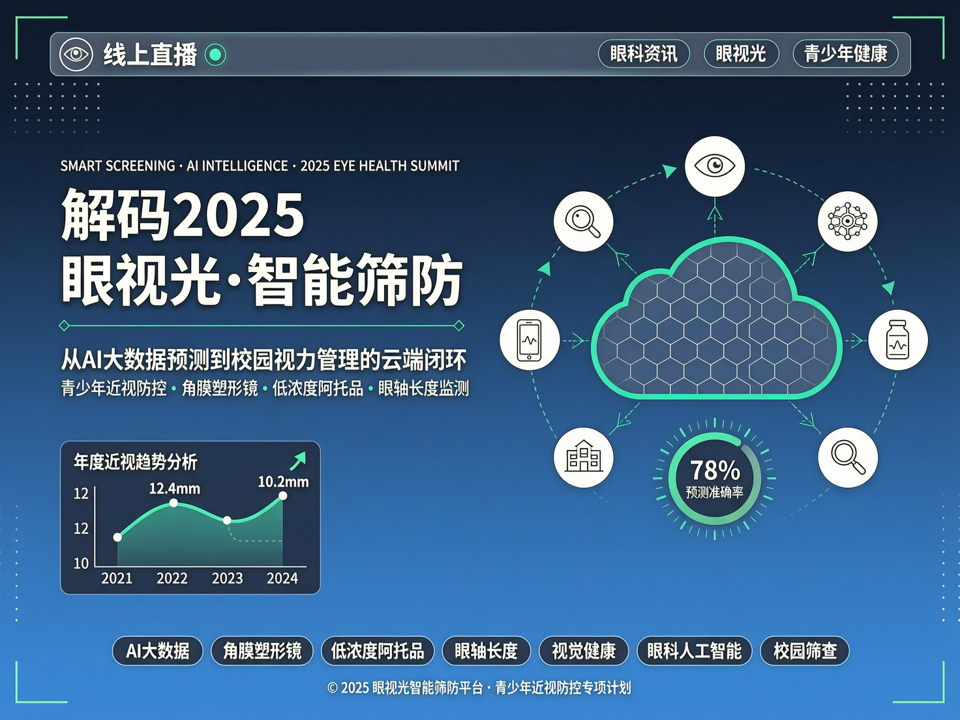Click the 低浓度阿托品 tag button
960x720 pixels.
coord(378,651)
